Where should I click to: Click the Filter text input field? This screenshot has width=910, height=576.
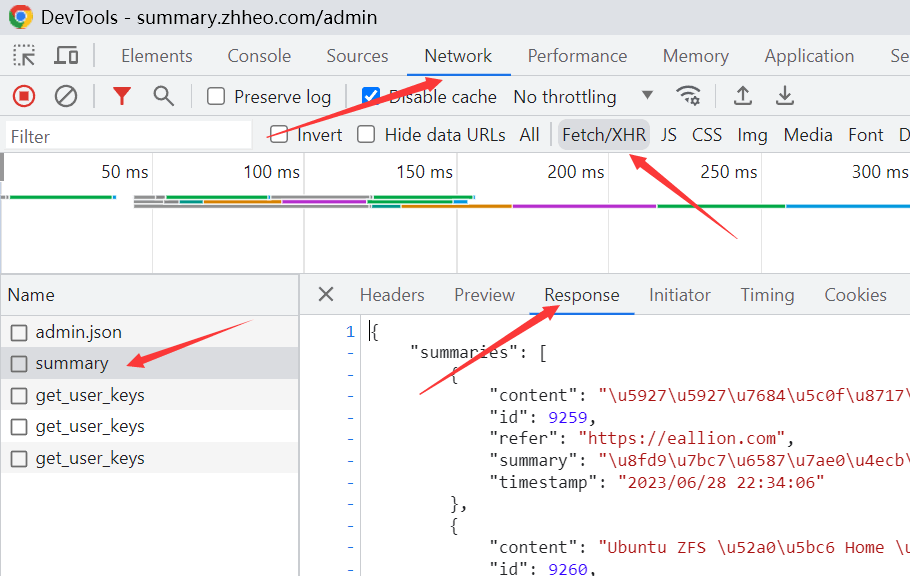coord(128,136)
